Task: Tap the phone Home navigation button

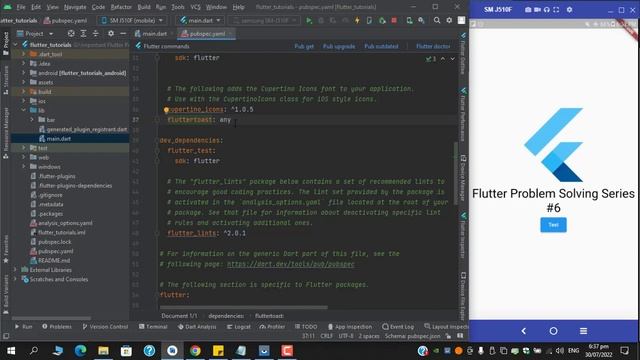Action: tap(553, 331)
